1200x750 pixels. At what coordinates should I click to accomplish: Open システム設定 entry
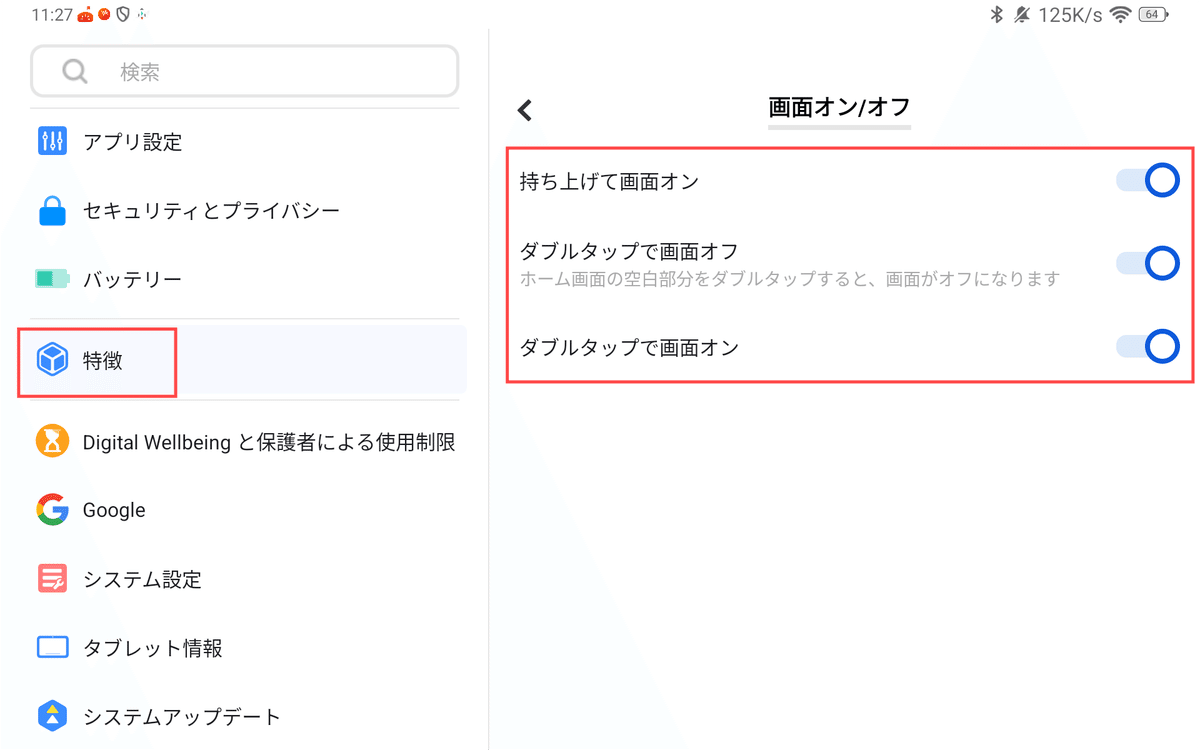click(x=245, y=579)
